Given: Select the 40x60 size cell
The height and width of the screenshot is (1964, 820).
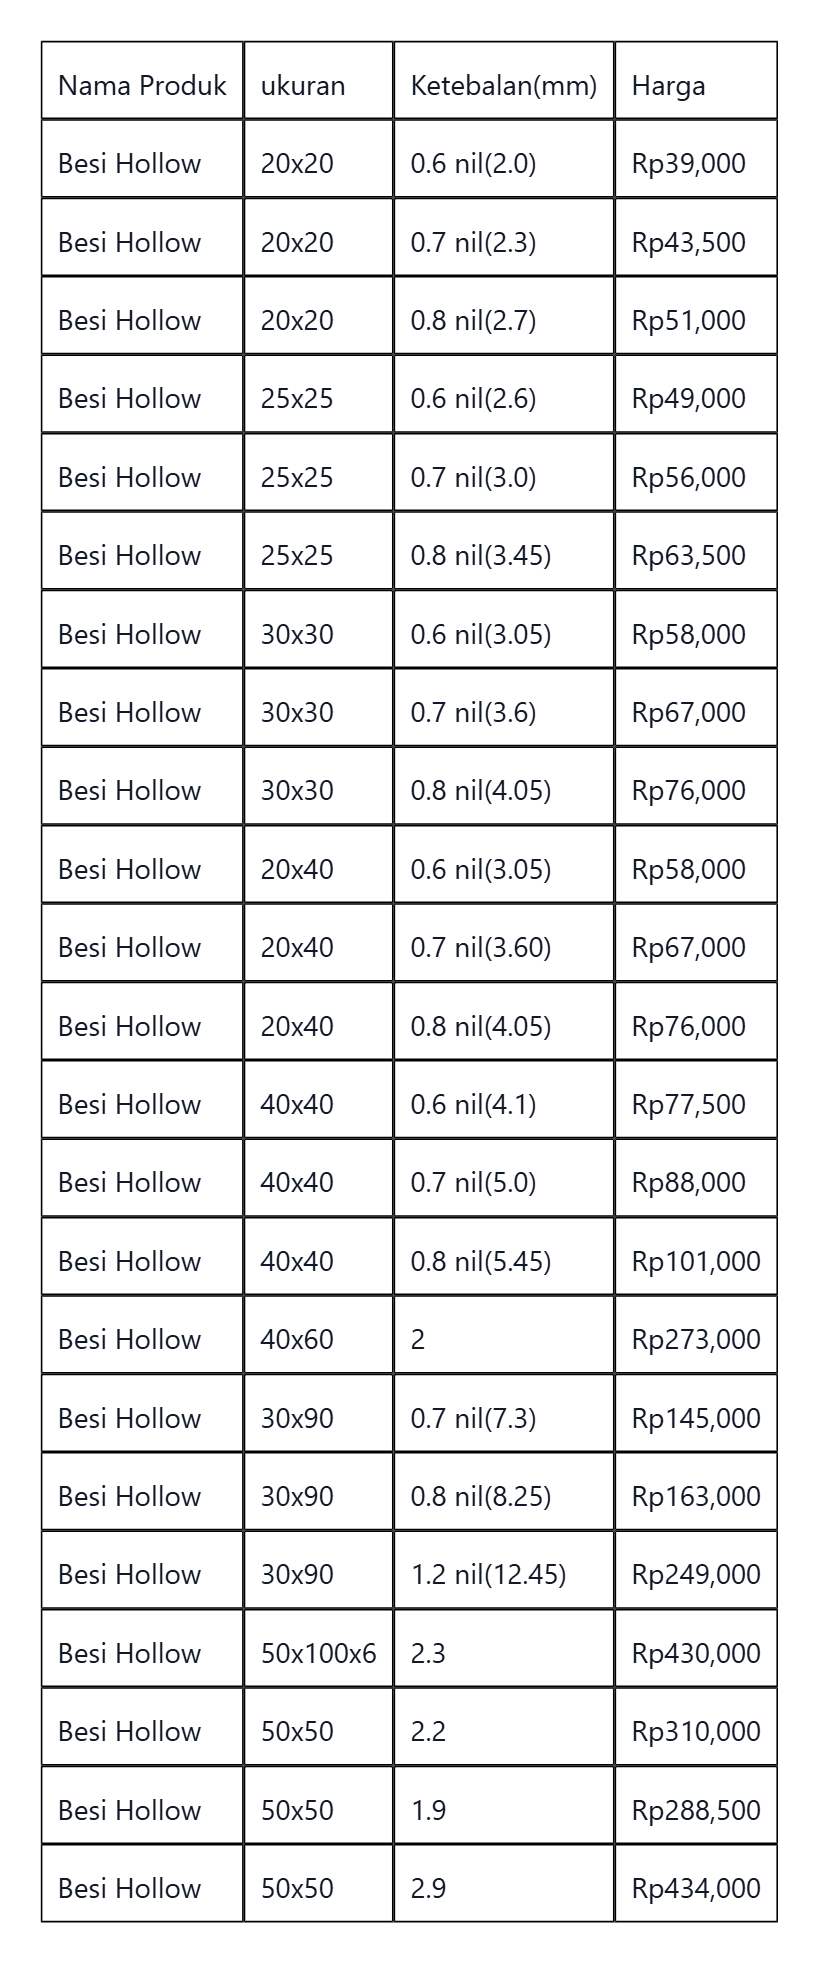Looking at the screenshot, I should (318, 1335).
